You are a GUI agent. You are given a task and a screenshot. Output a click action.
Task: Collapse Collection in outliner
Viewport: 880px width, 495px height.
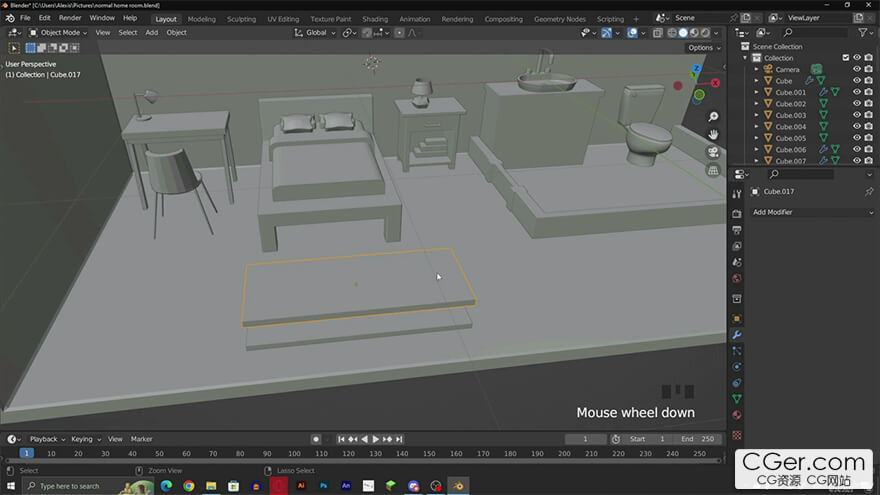[745, 58]
